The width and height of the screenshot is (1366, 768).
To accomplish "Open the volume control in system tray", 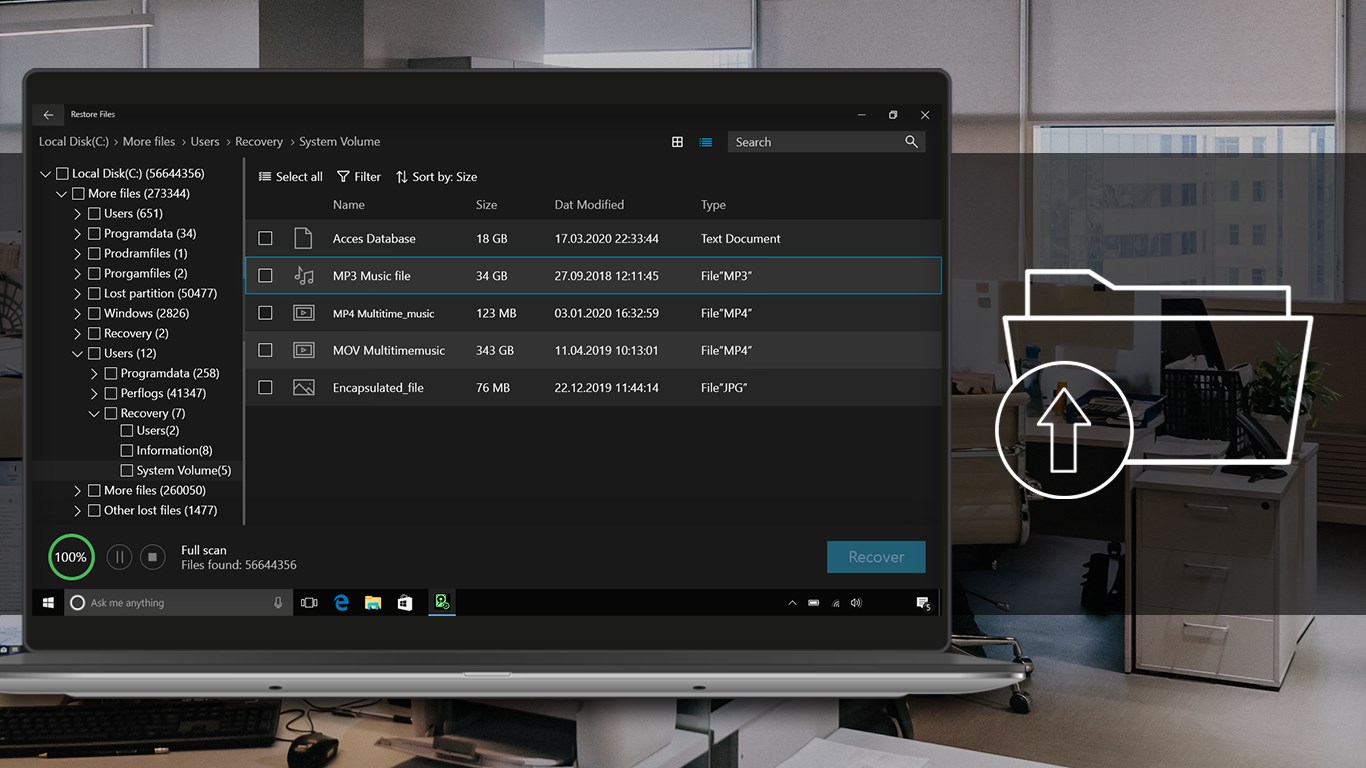I will pyautogui.click(x=857, y=603).
